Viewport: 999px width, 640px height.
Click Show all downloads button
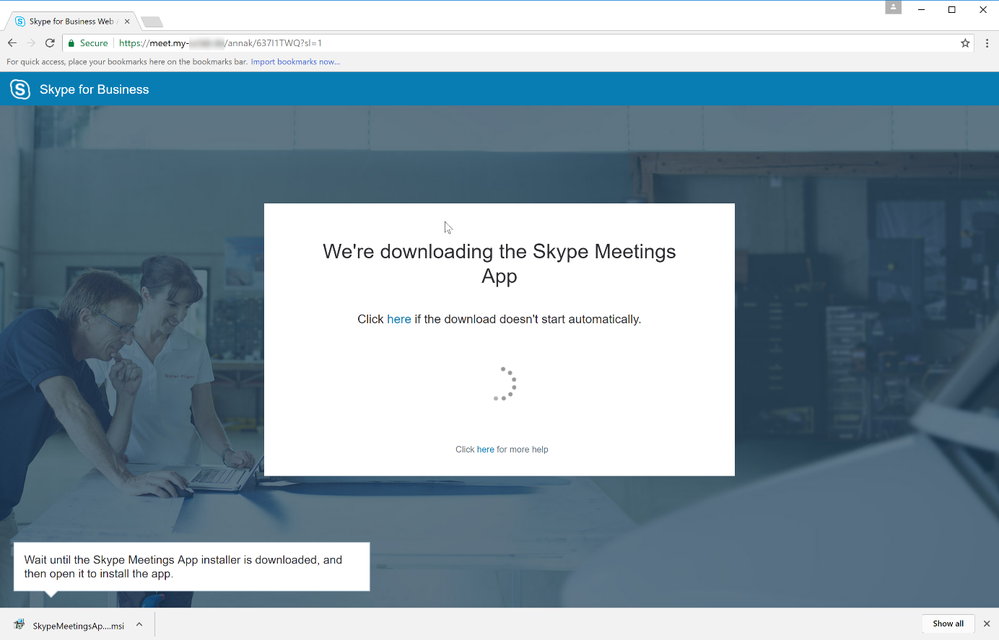pyautogui.click(x=948, y=623)
